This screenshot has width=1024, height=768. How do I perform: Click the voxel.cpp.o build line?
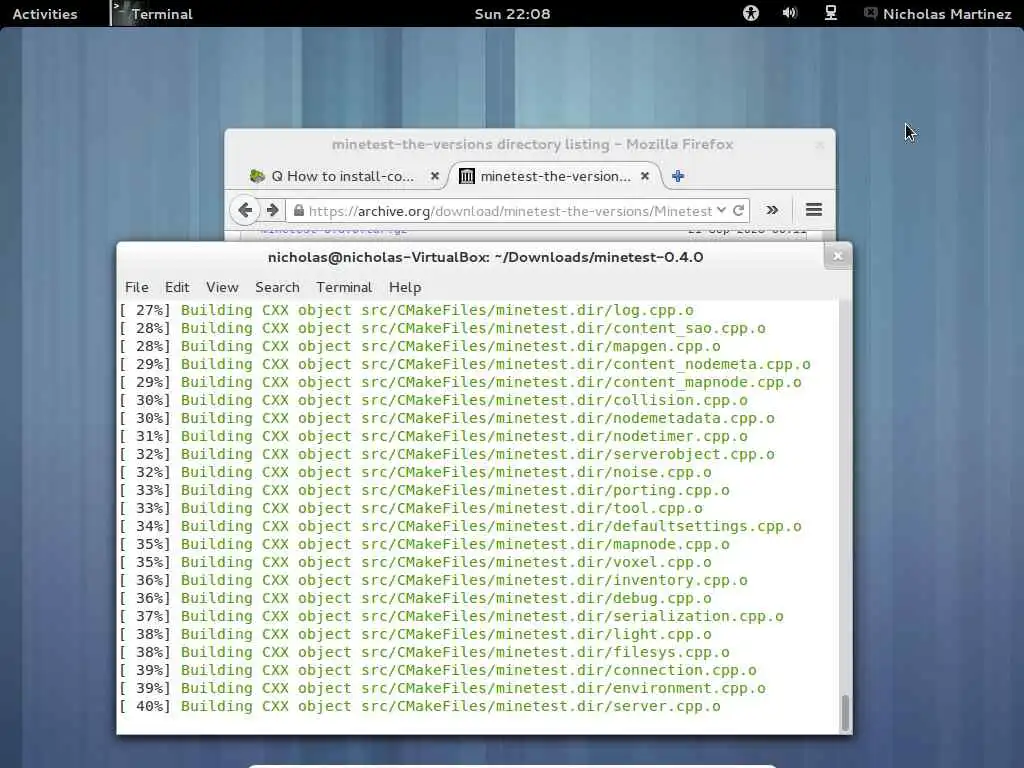pyautogui.click(x=415, y=562)
